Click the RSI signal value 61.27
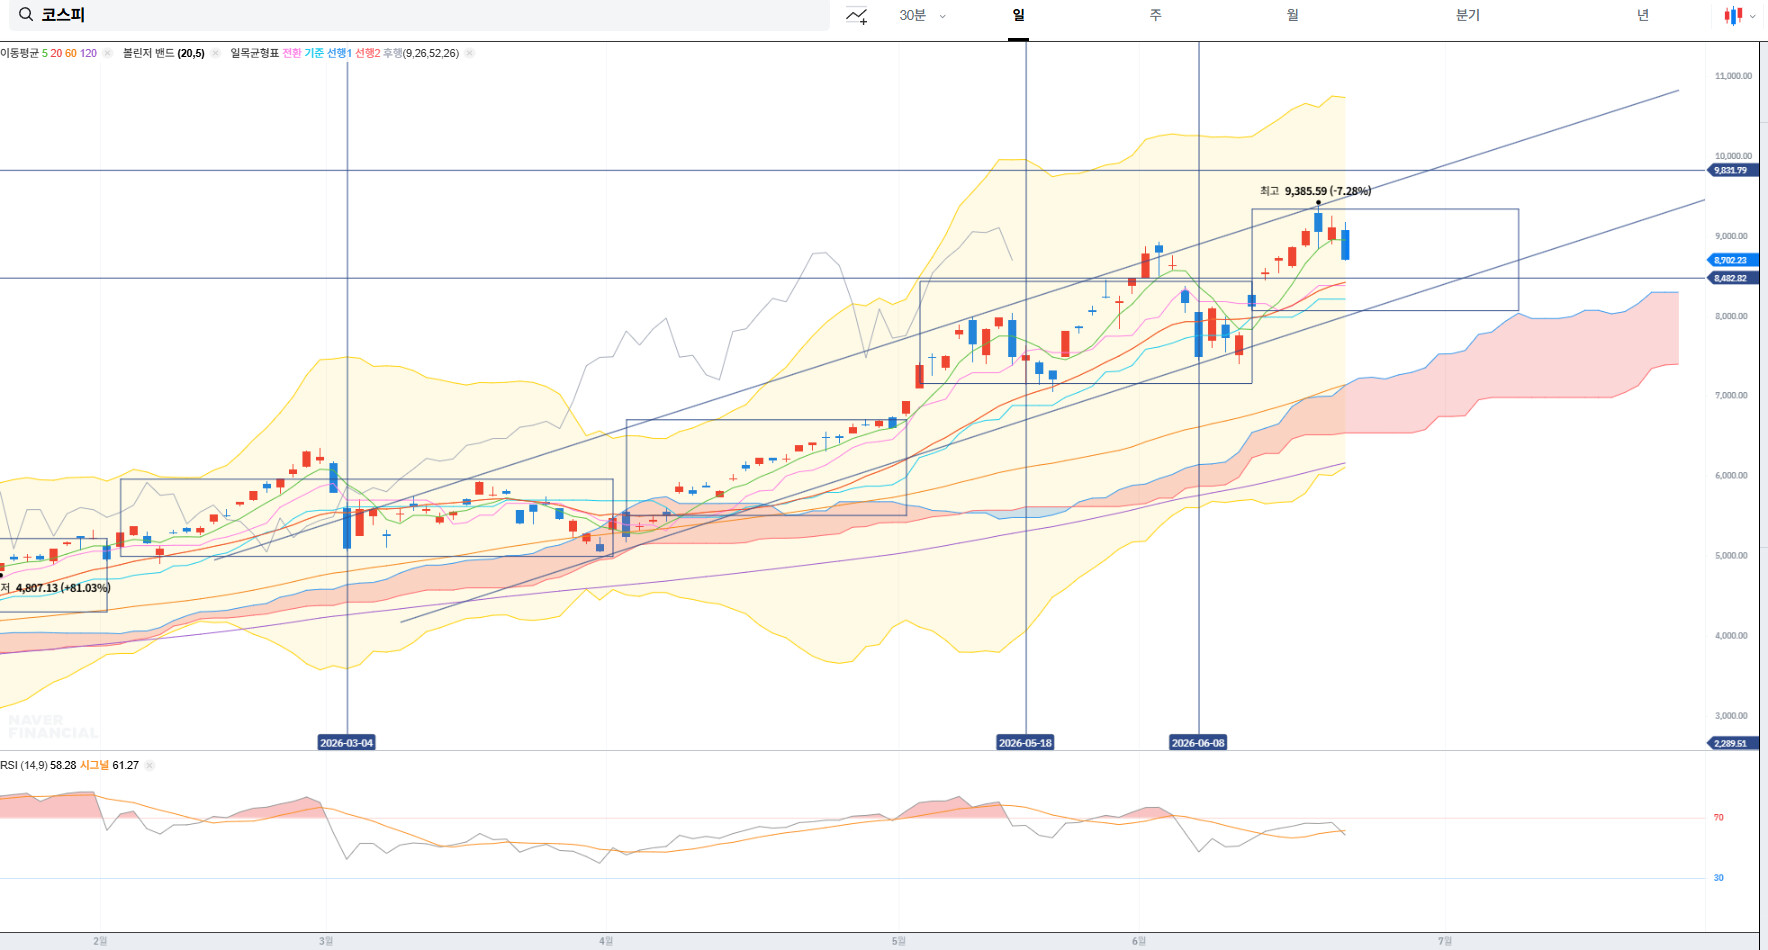 click(126, 765)
